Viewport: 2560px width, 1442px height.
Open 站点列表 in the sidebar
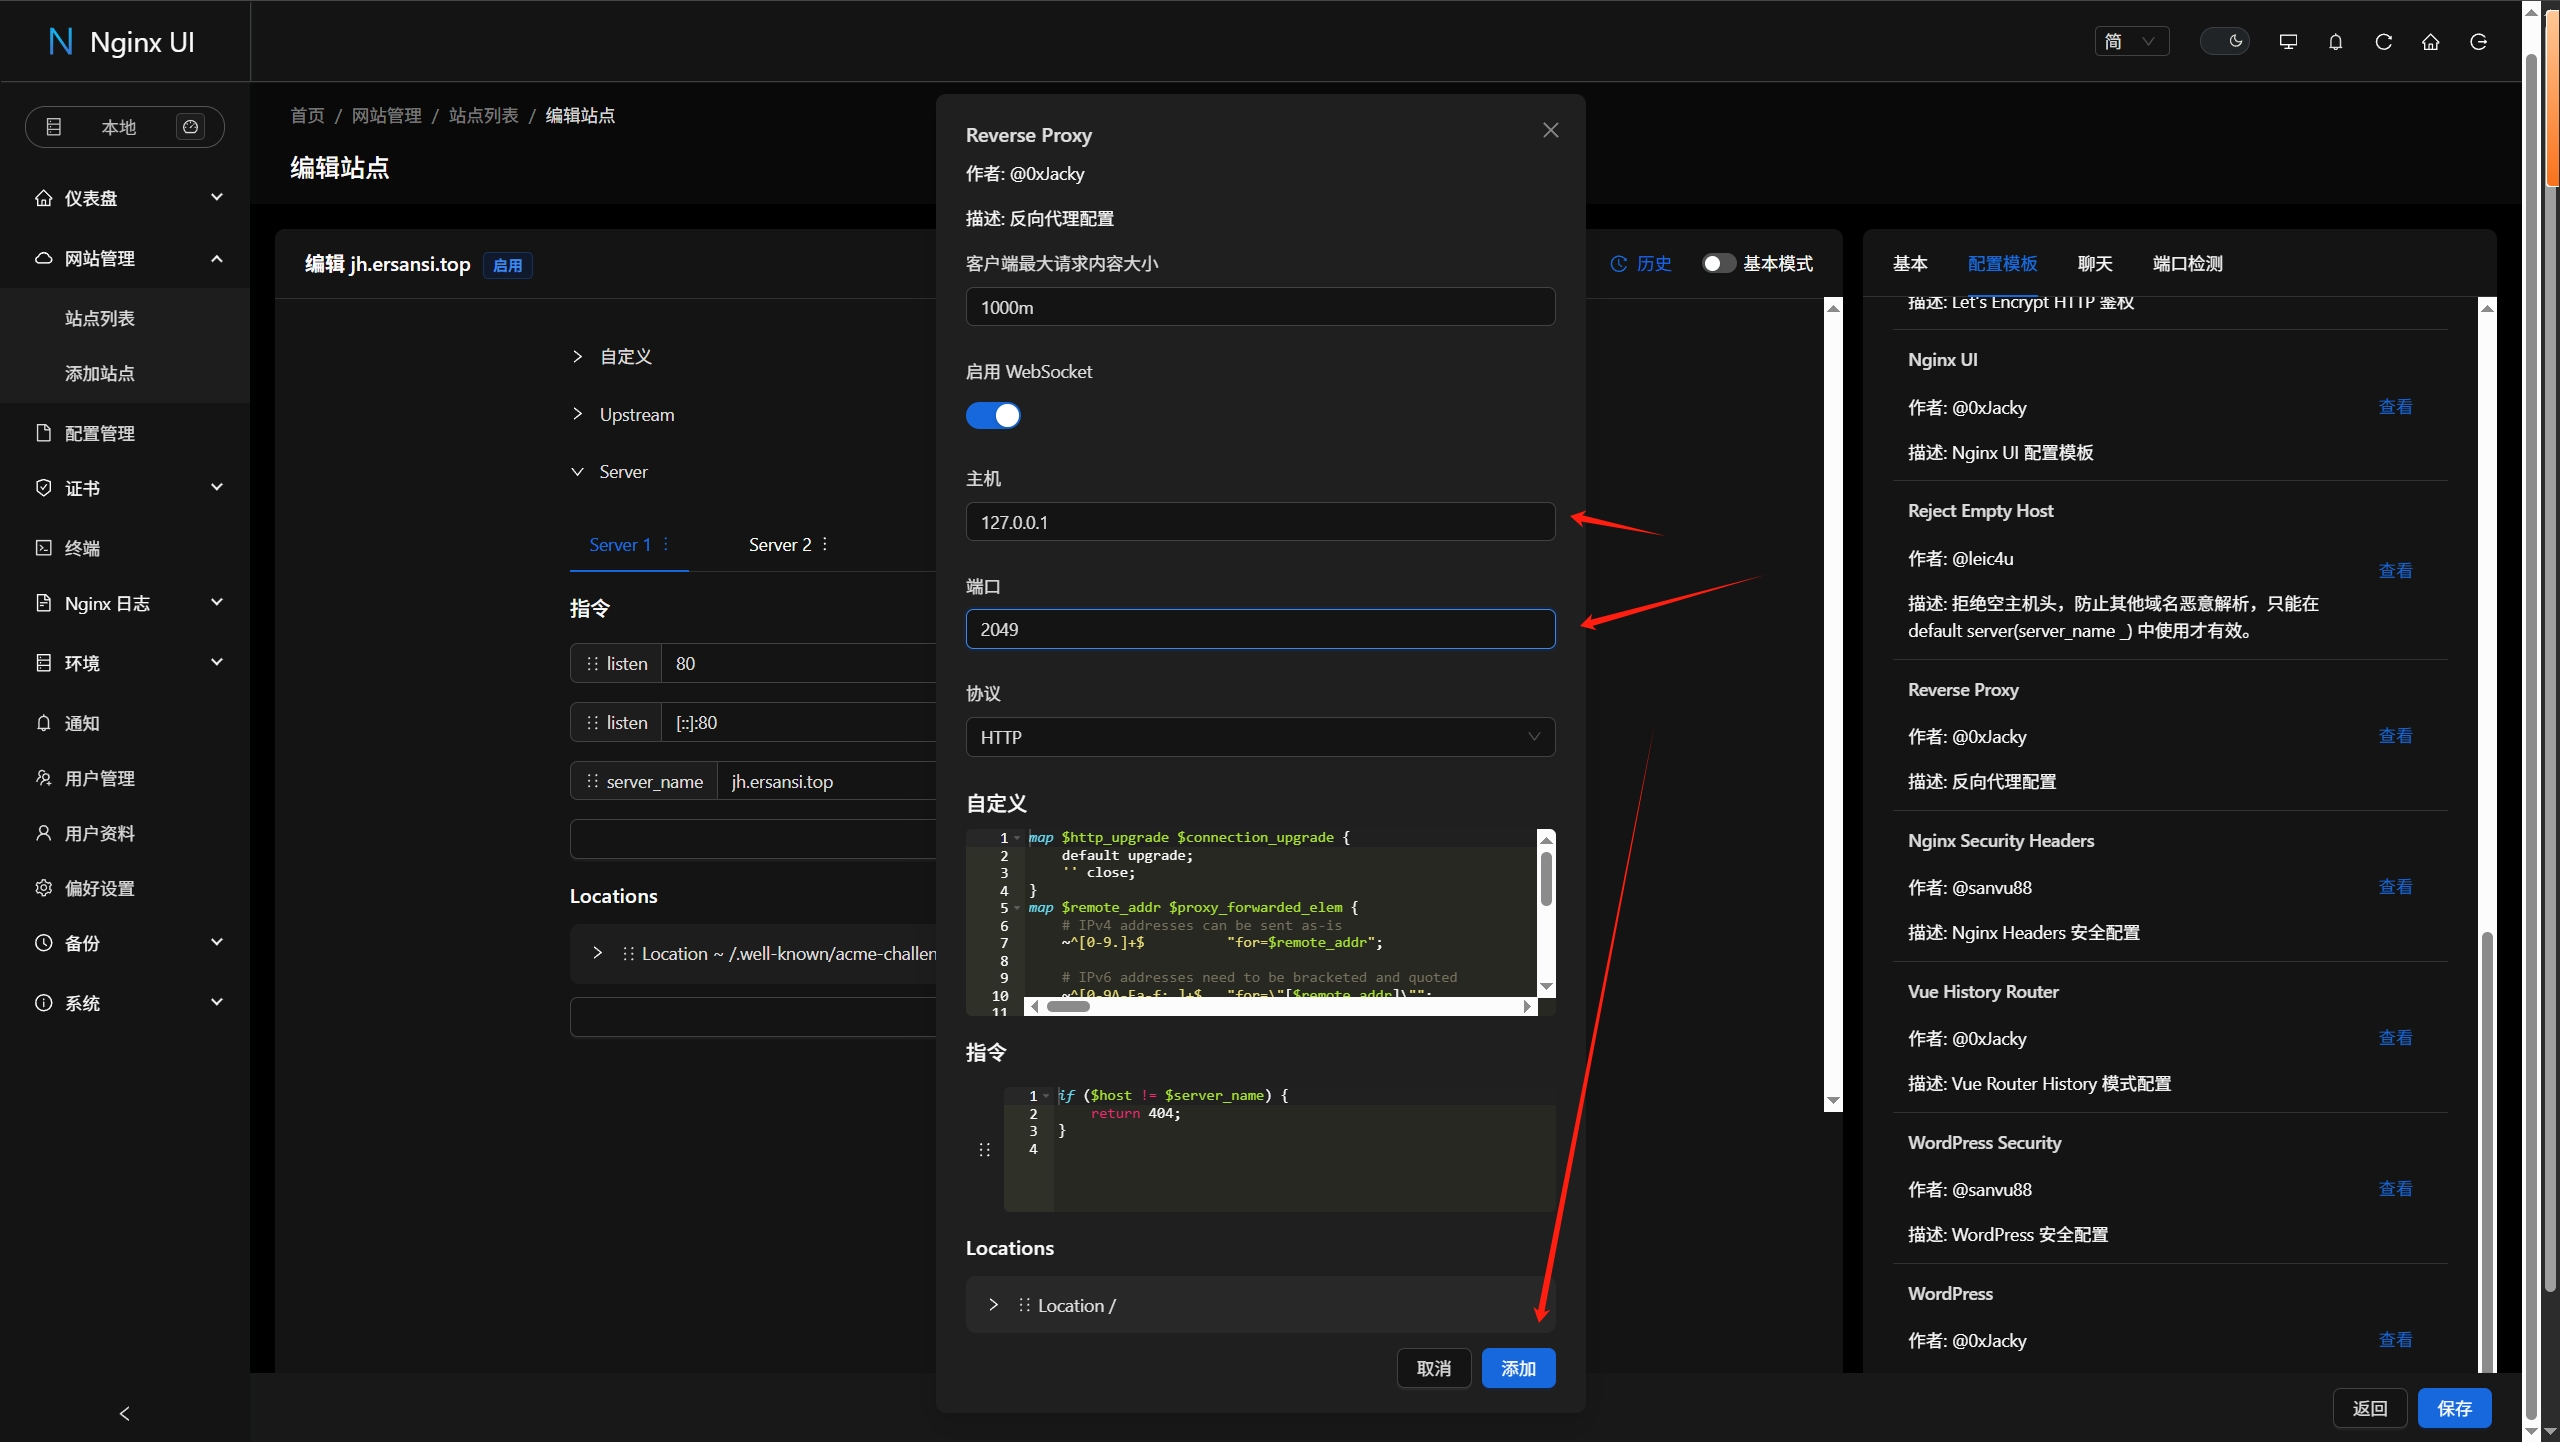[x=100, y=318]
